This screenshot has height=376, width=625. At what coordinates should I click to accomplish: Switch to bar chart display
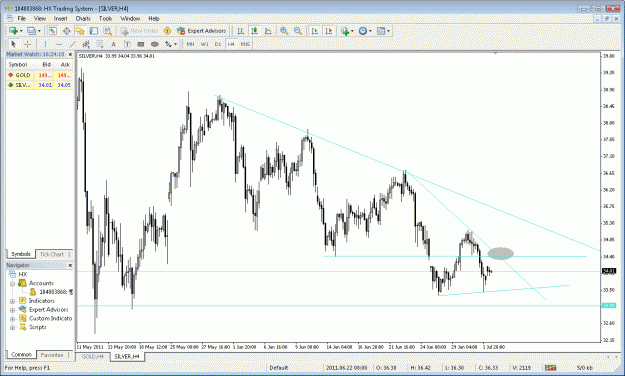pos(241,31)
